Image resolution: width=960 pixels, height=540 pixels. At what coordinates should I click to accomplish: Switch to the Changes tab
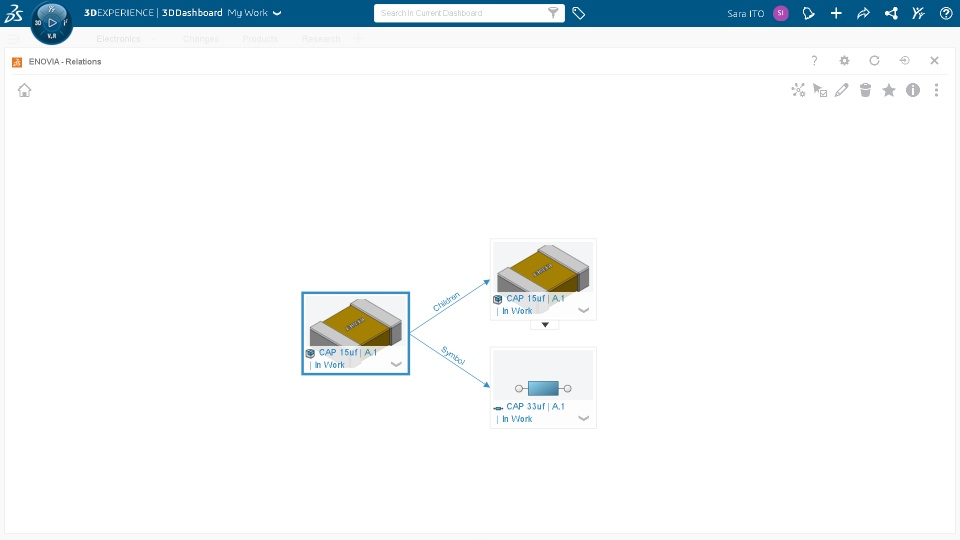click(x=201, y=39)
